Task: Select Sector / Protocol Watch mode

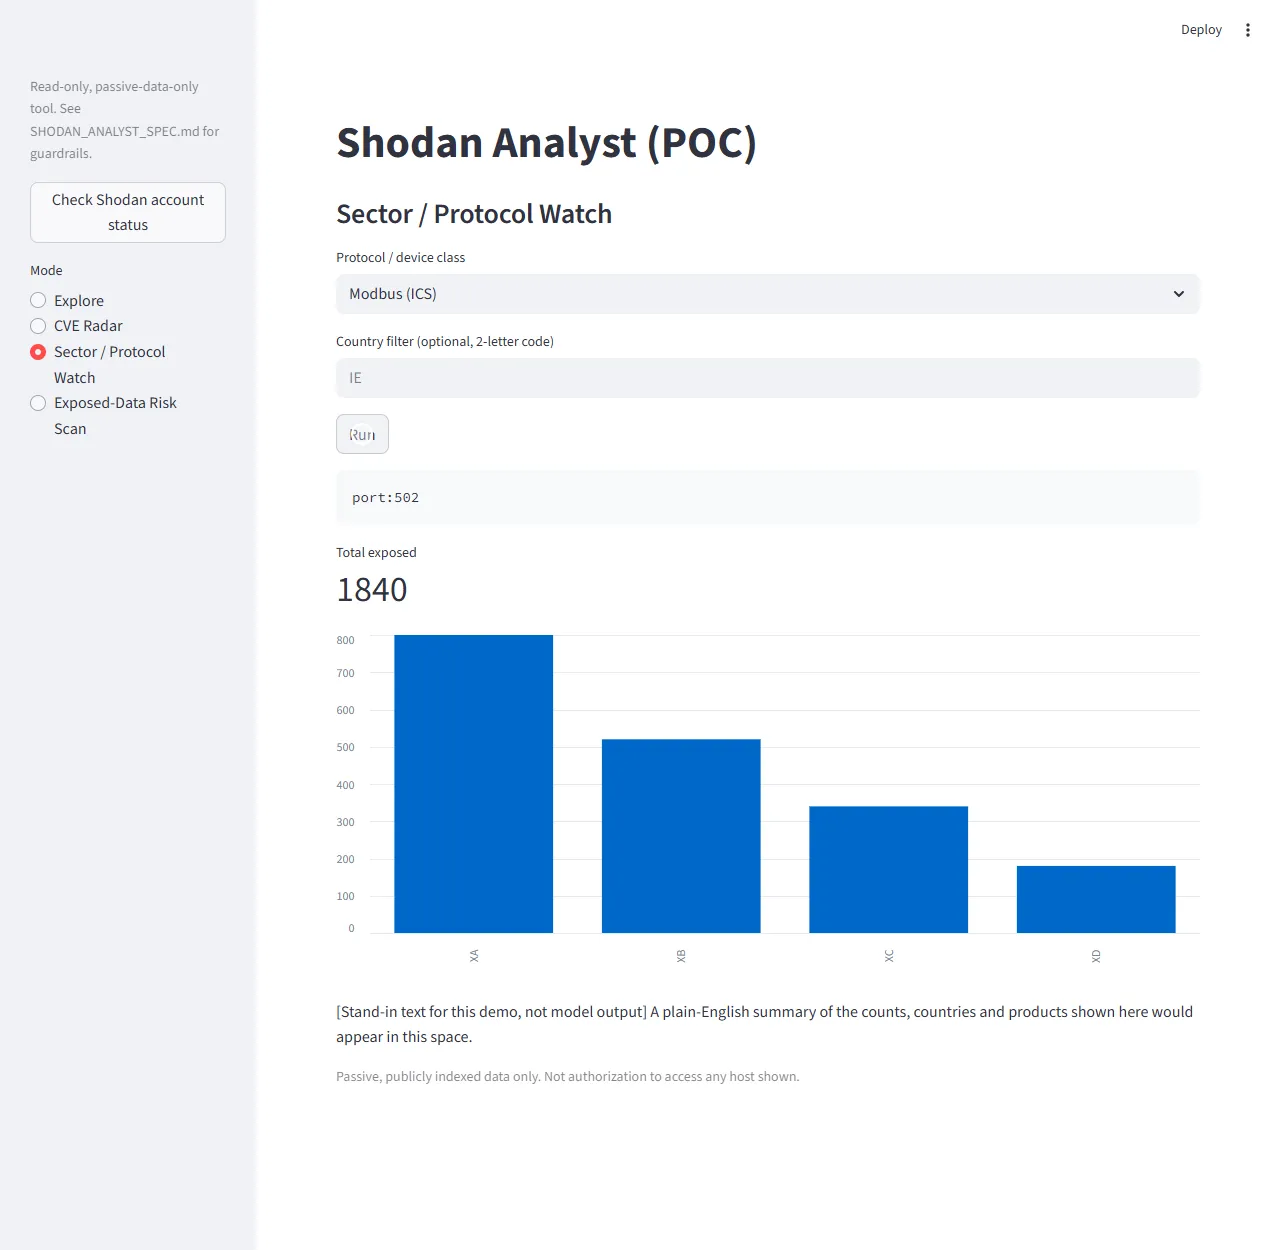Action: click(98, 364)
